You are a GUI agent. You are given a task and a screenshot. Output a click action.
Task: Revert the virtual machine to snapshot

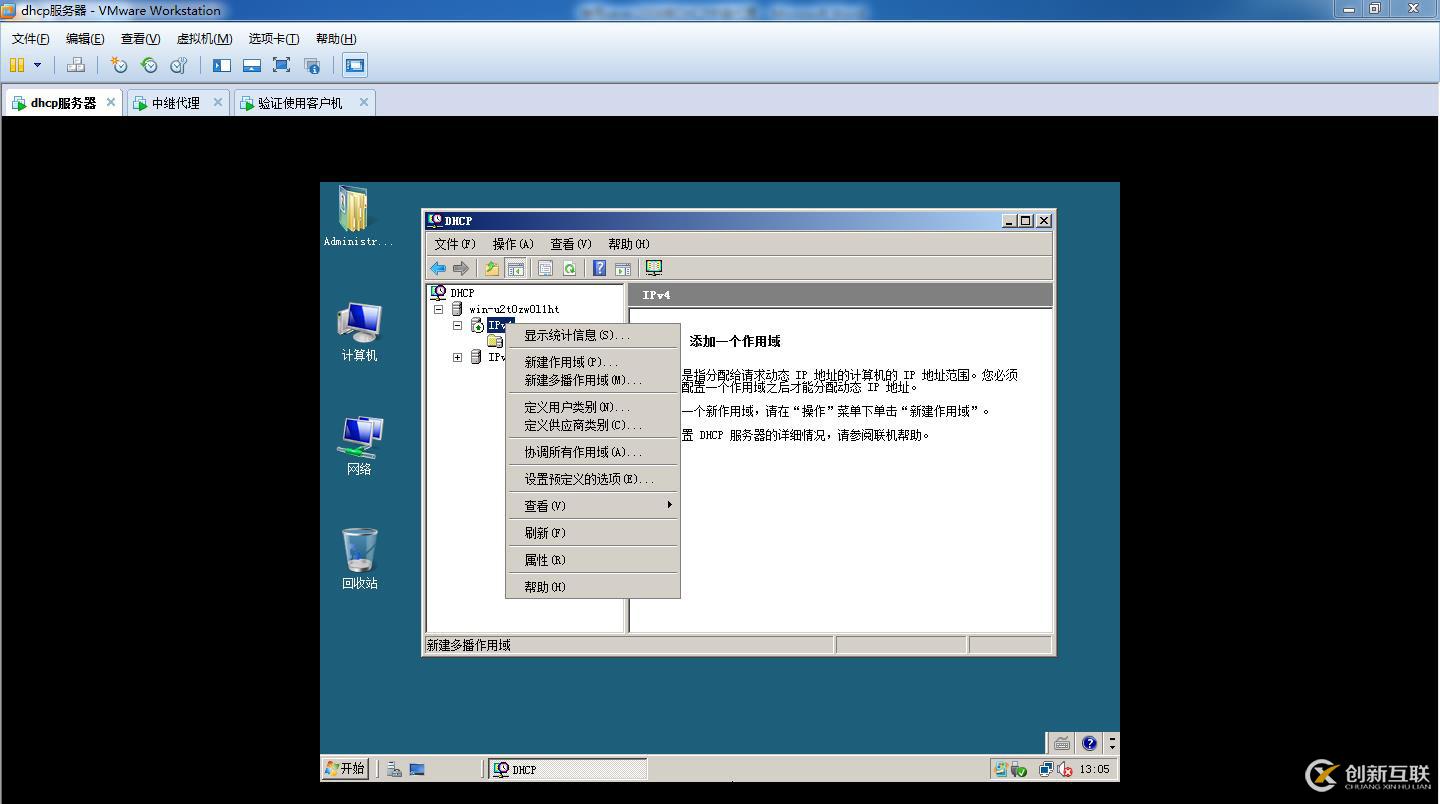pos(149,65)
